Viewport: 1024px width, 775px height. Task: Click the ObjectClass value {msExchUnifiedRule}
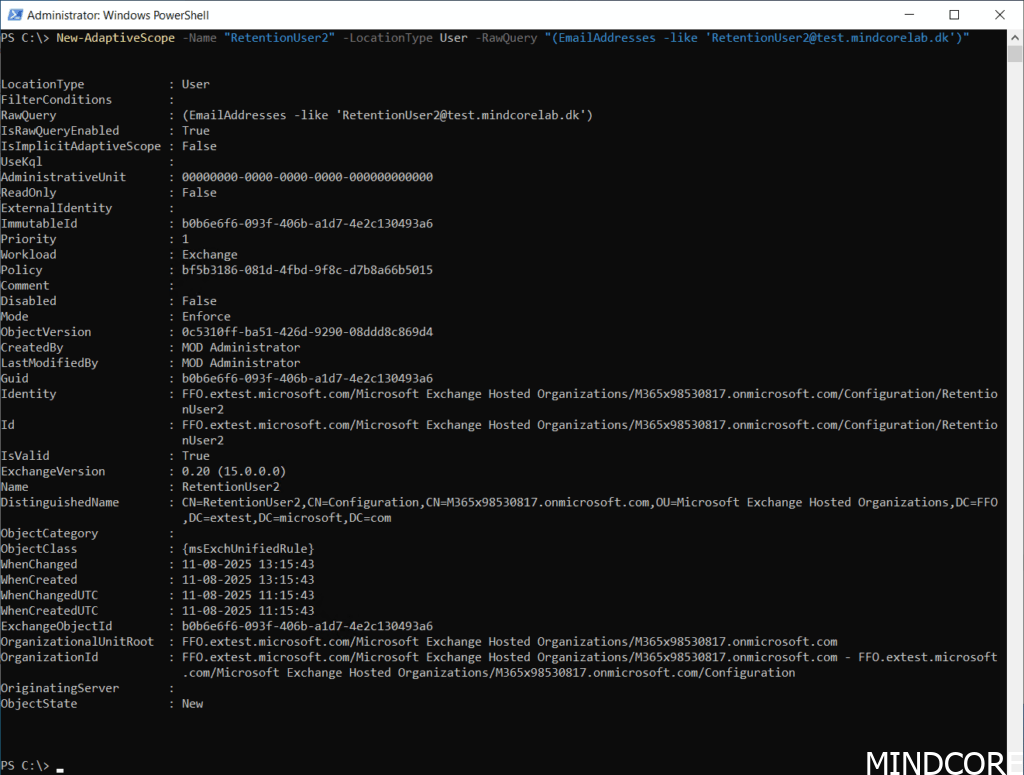tap(248, 549)
